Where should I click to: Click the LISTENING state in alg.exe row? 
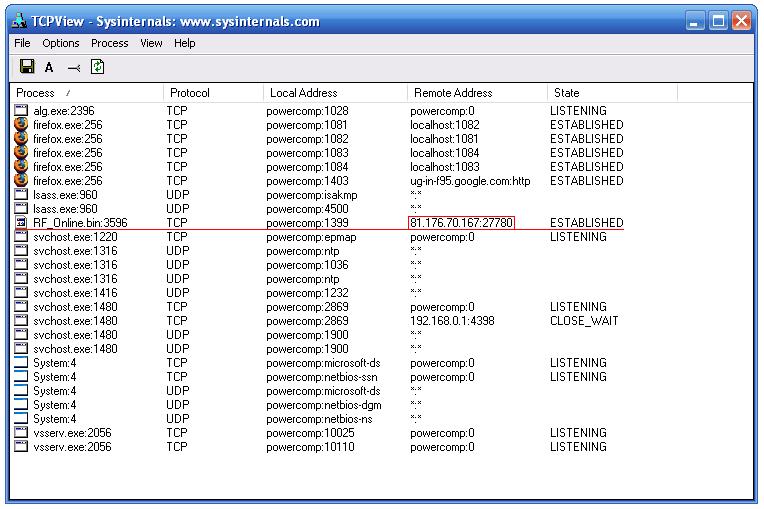[578, 111]
